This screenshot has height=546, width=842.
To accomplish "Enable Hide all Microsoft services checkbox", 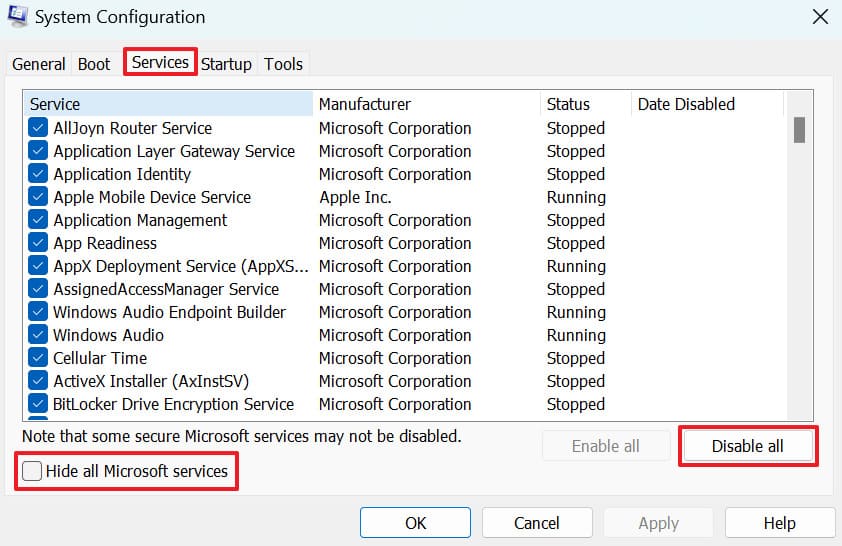I will coord(32,471).
